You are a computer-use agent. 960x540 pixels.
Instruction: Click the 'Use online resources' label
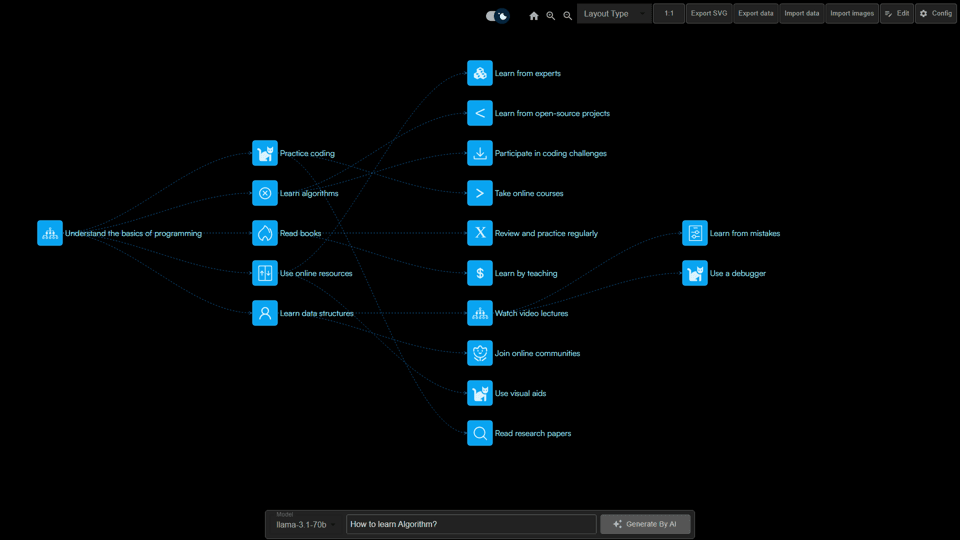coord(316,273)
